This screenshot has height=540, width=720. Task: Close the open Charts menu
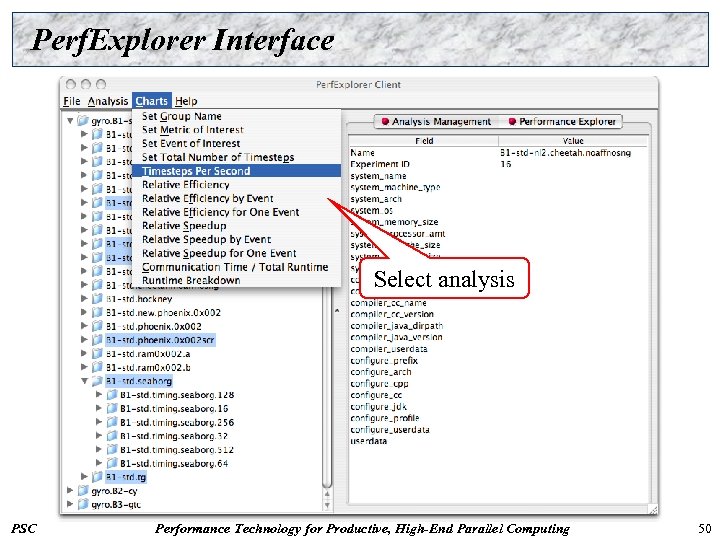(152, 101)
